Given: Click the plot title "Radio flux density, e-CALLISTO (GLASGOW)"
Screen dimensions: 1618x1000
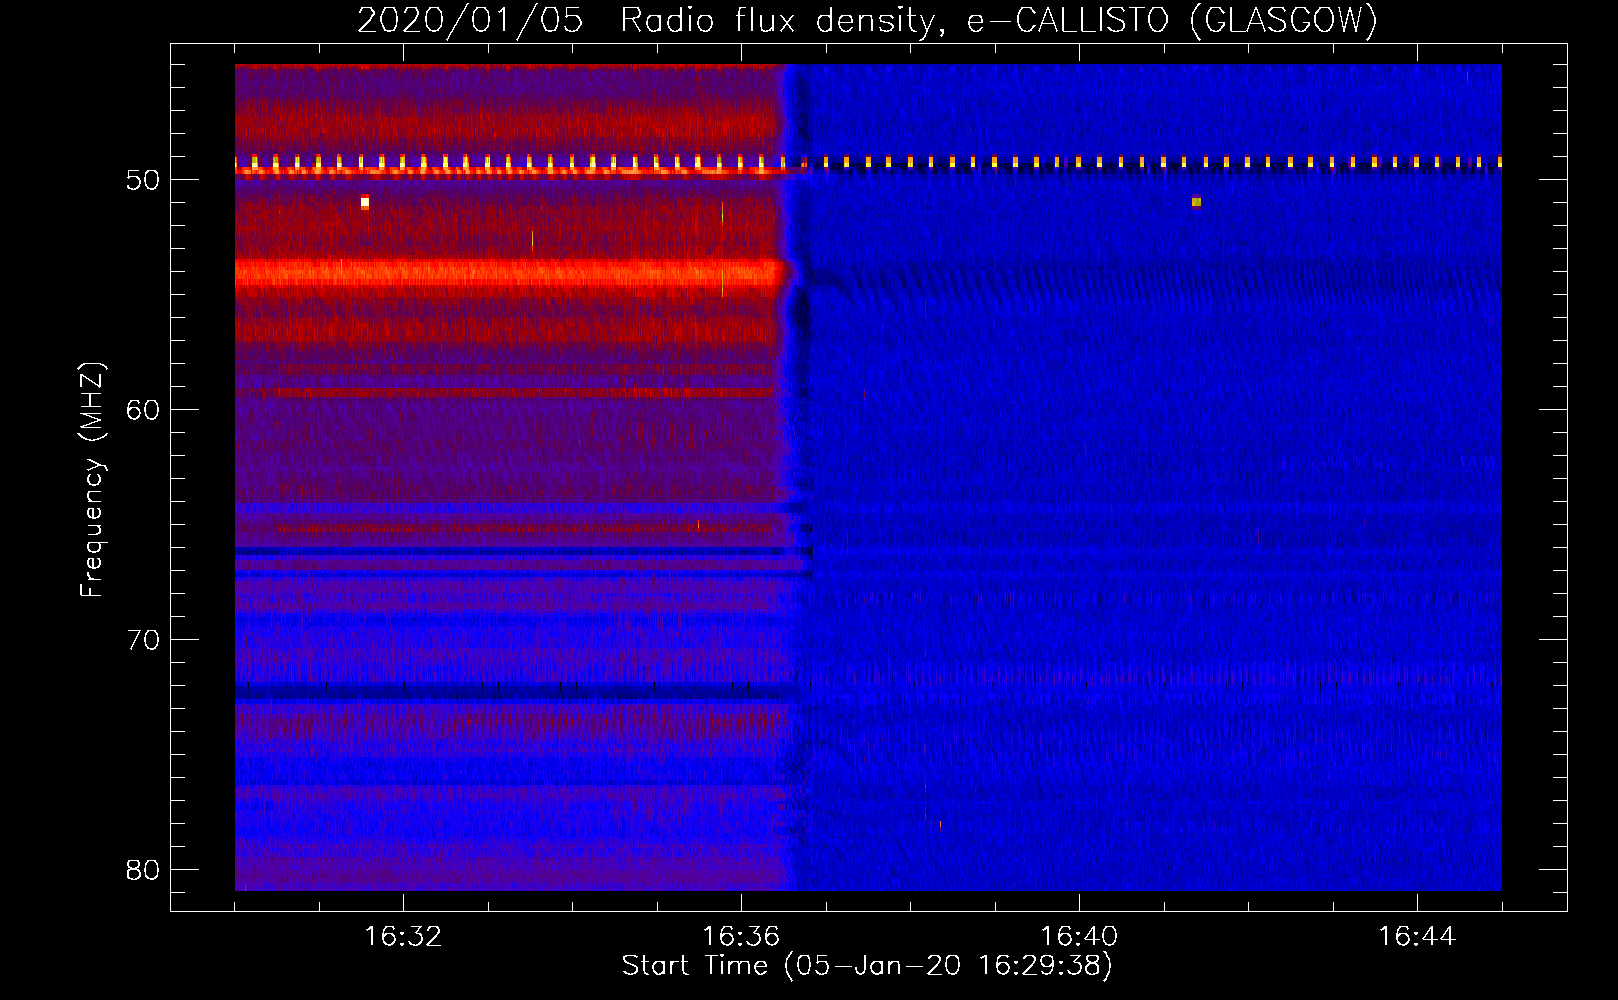Looking at the screenshot, I should (999, 20).
